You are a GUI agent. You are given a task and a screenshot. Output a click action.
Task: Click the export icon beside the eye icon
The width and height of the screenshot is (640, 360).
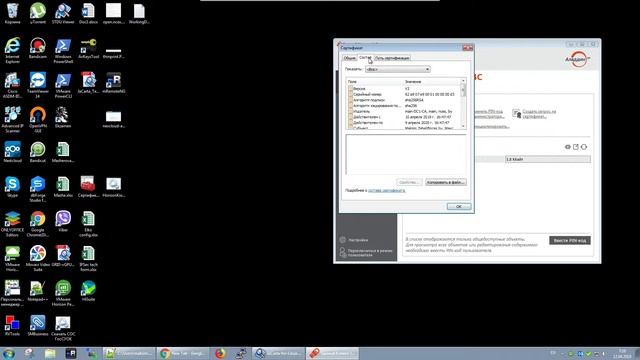[576, 147]
